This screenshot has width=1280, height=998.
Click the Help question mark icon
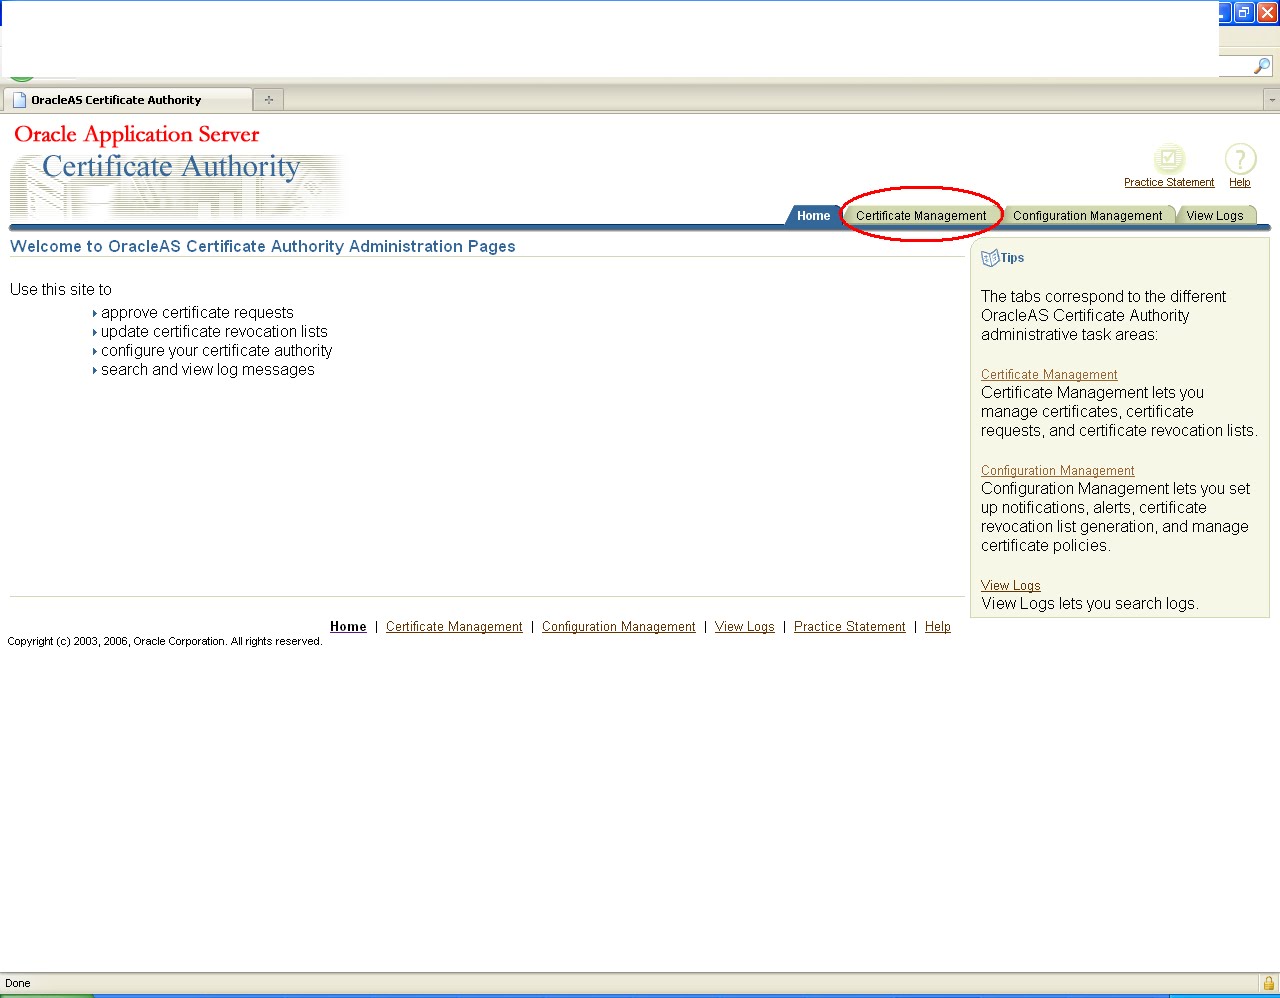pyautogui.click(x=1240, y=159)
